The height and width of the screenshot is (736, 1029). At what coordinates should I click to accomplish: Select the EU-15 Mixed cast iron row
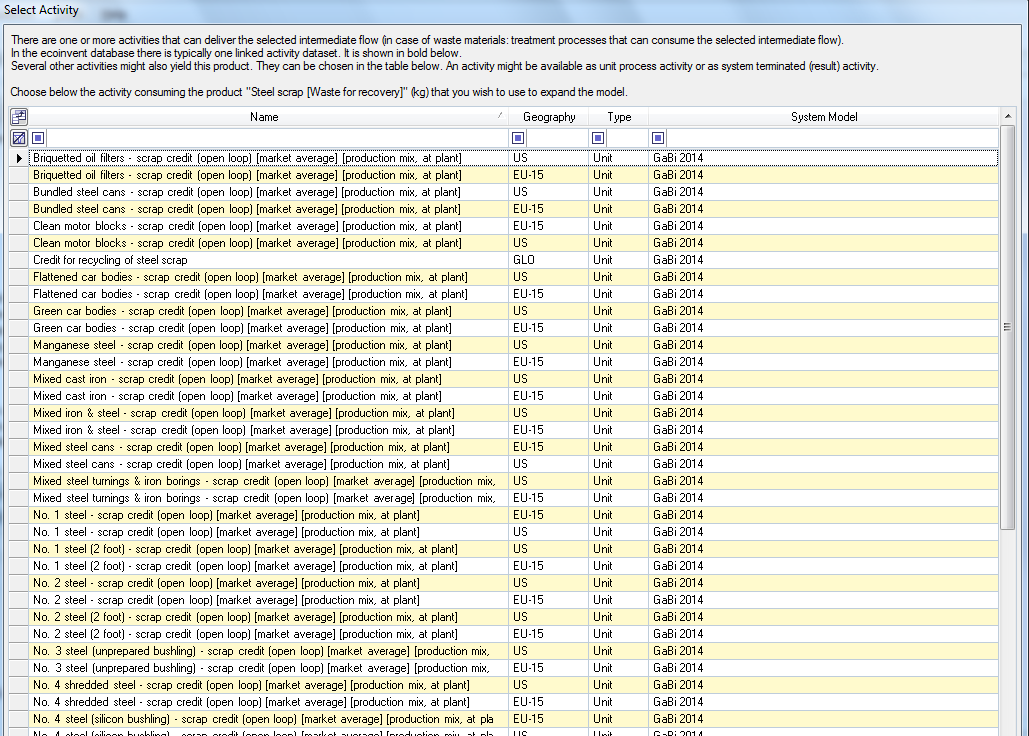504,397
